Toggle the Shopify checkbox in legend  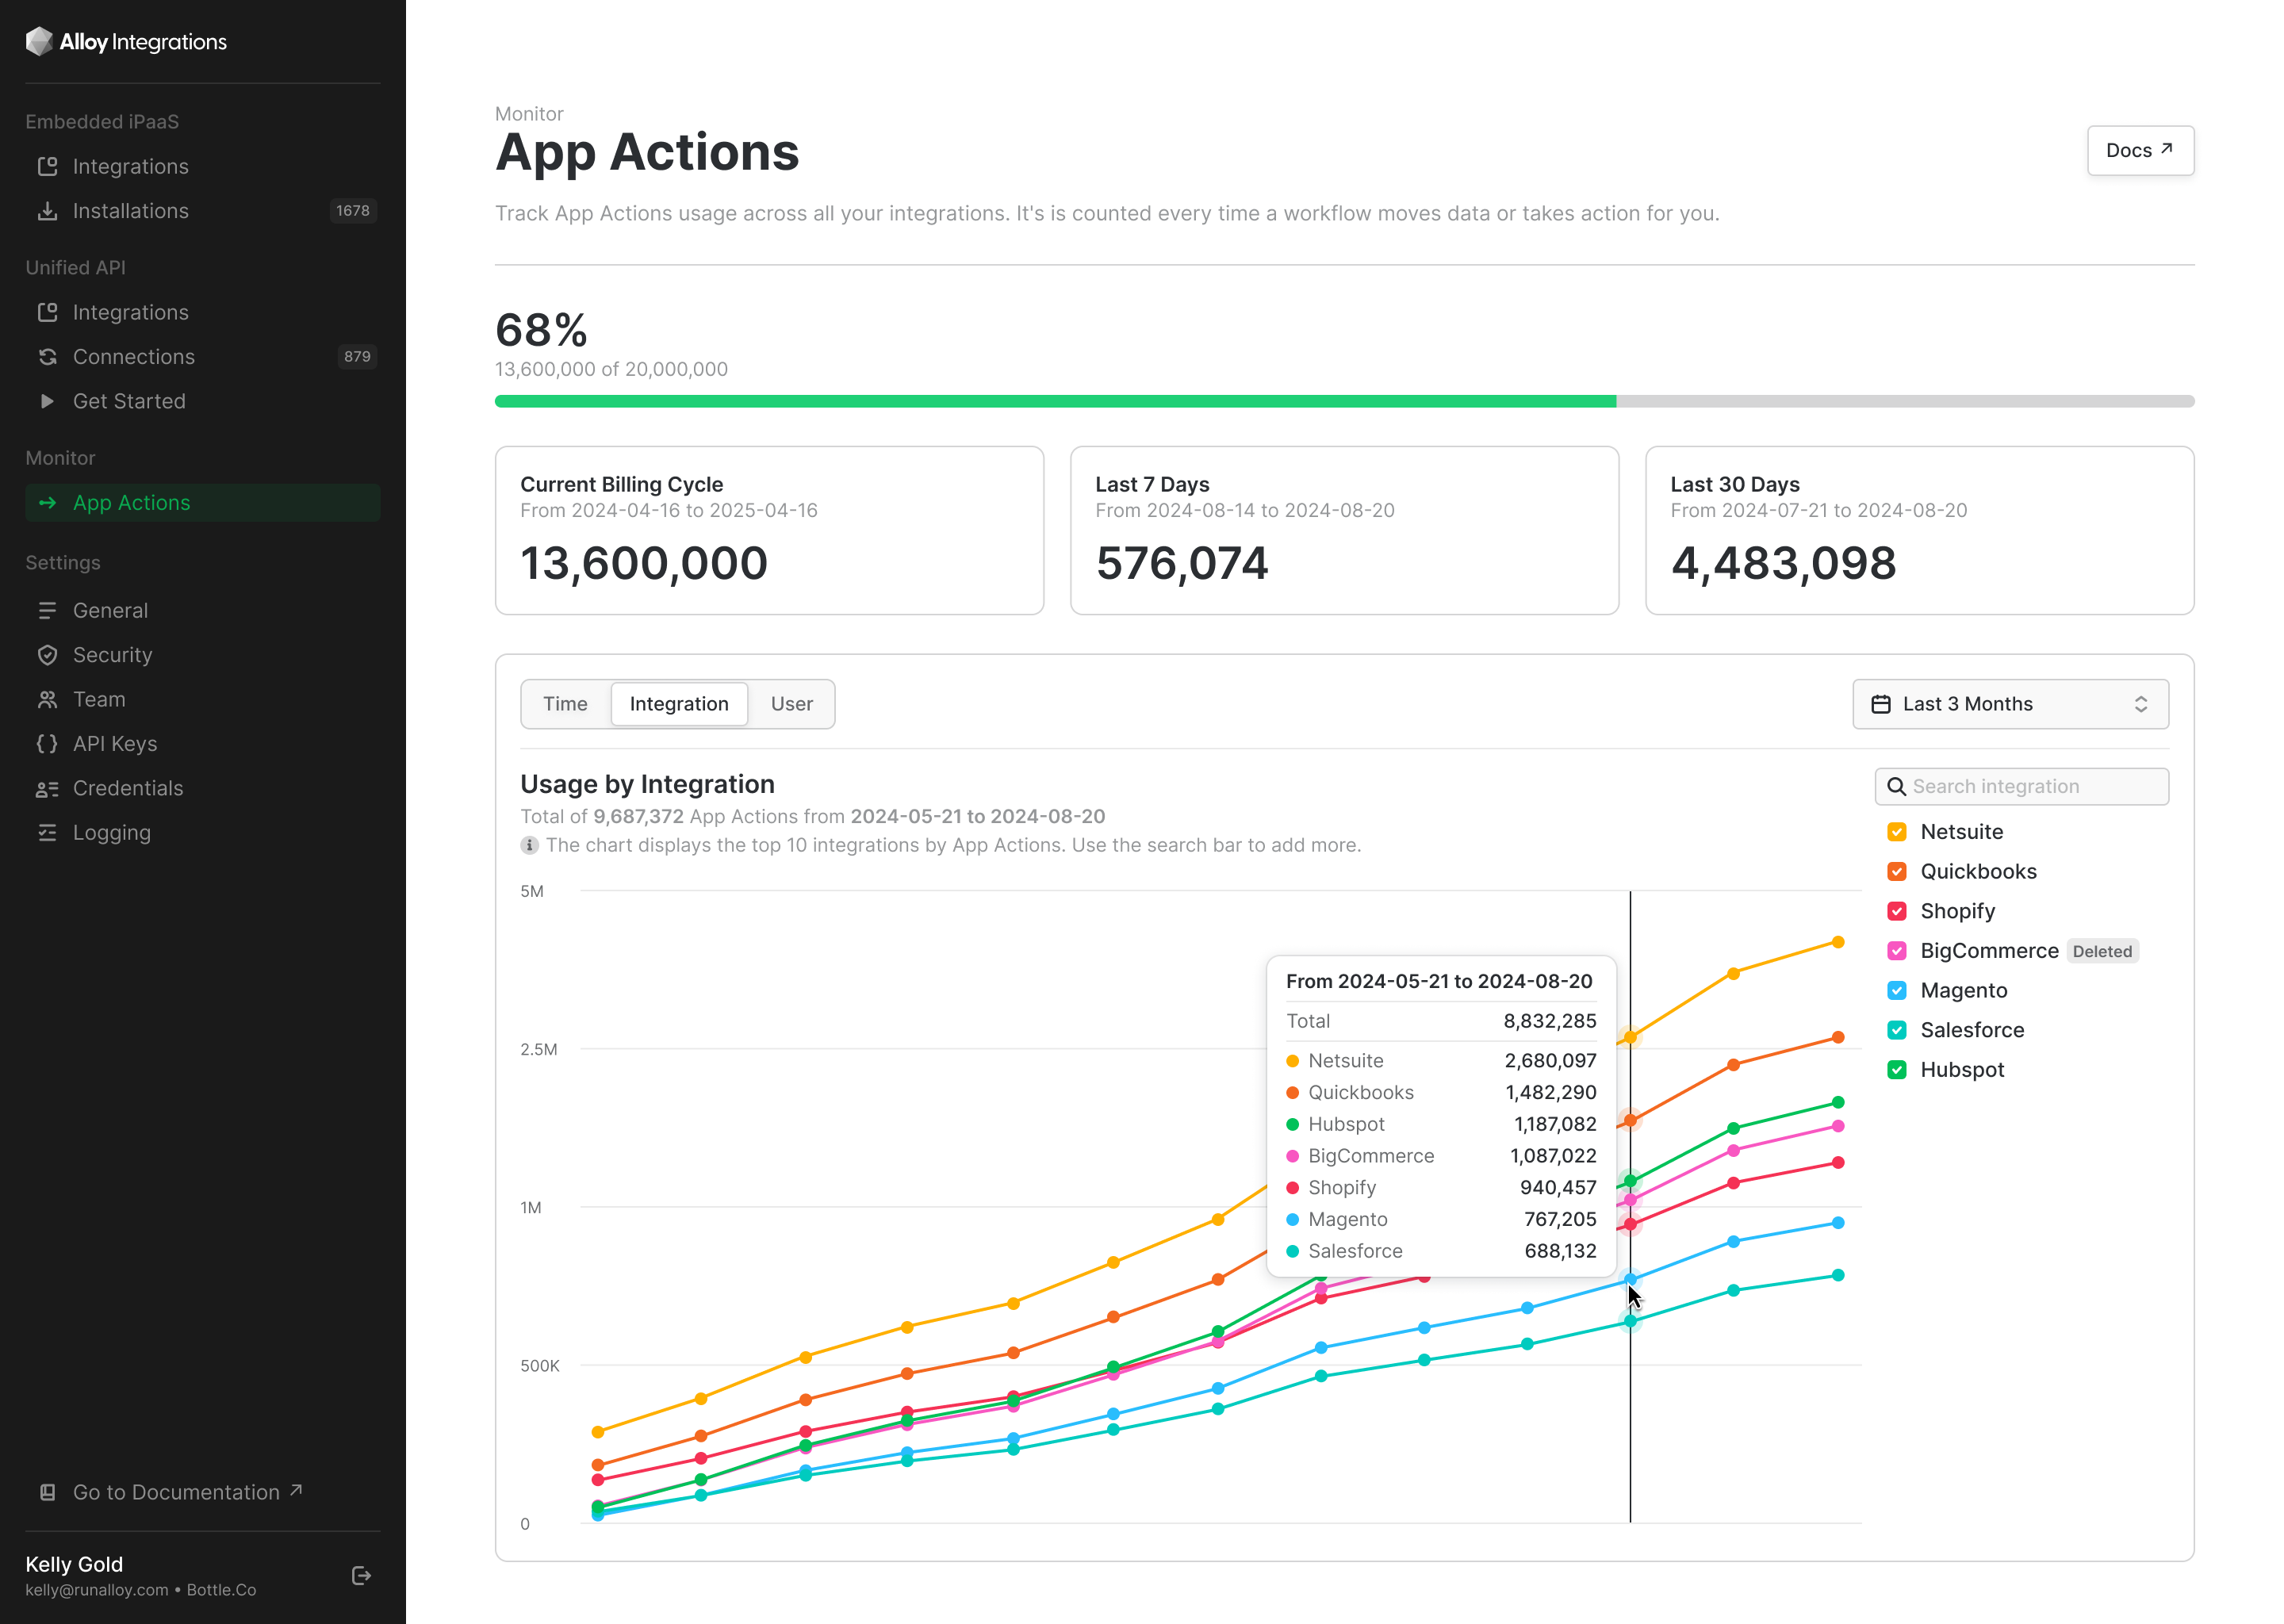[x=1896, y=911]
